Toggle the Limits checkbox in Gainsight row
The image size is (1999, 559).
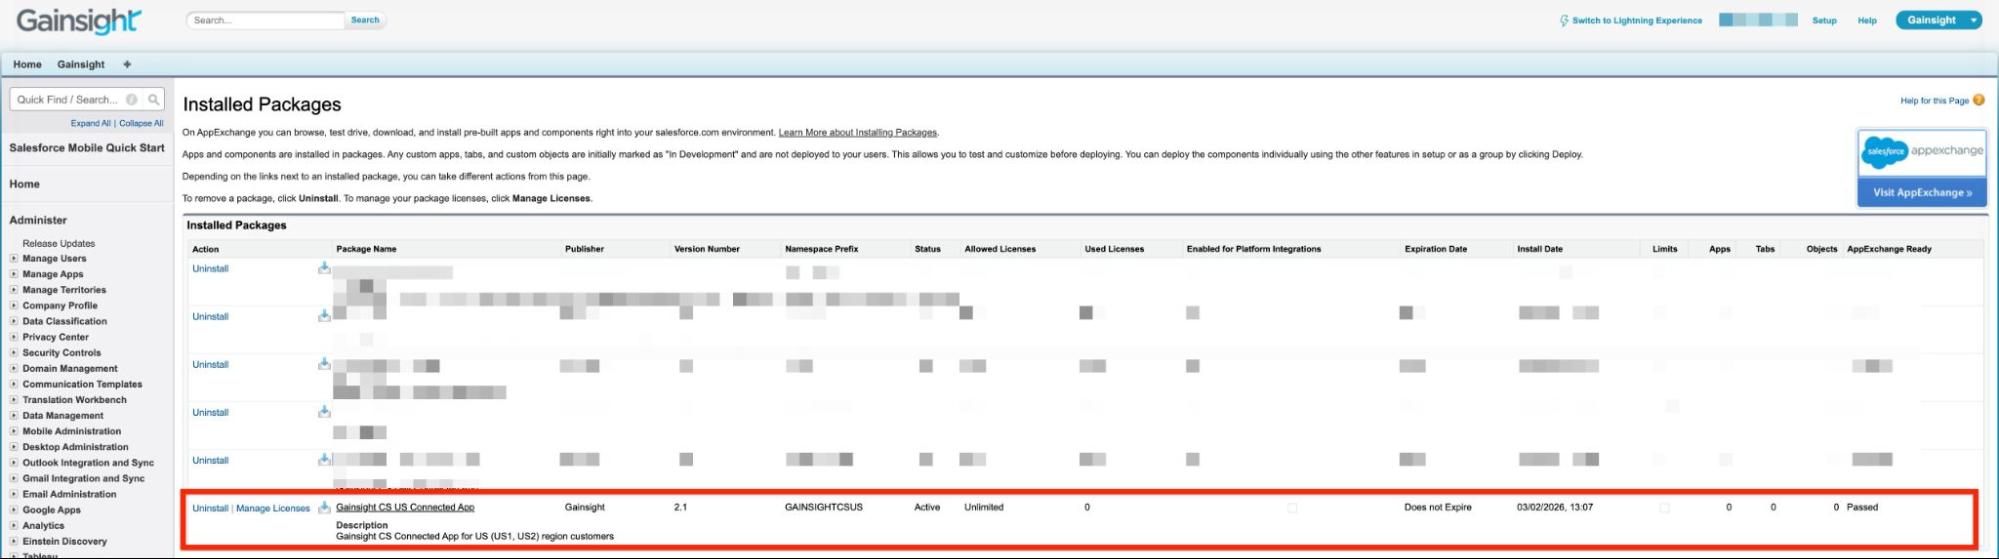coord(1664,508)
